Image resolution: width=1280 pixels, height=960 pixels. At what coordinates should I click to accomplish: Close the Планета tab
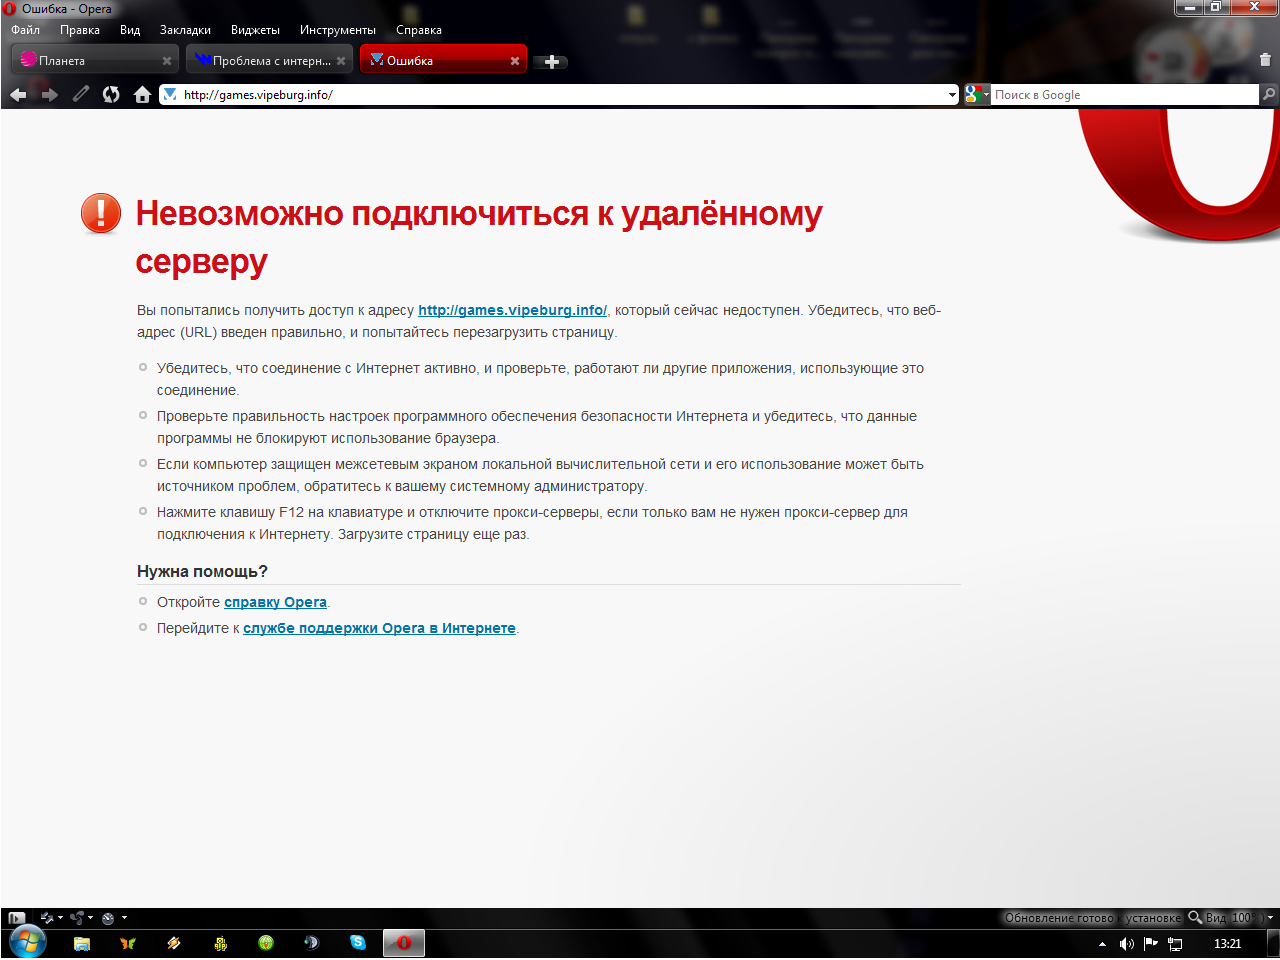[167, 61]
